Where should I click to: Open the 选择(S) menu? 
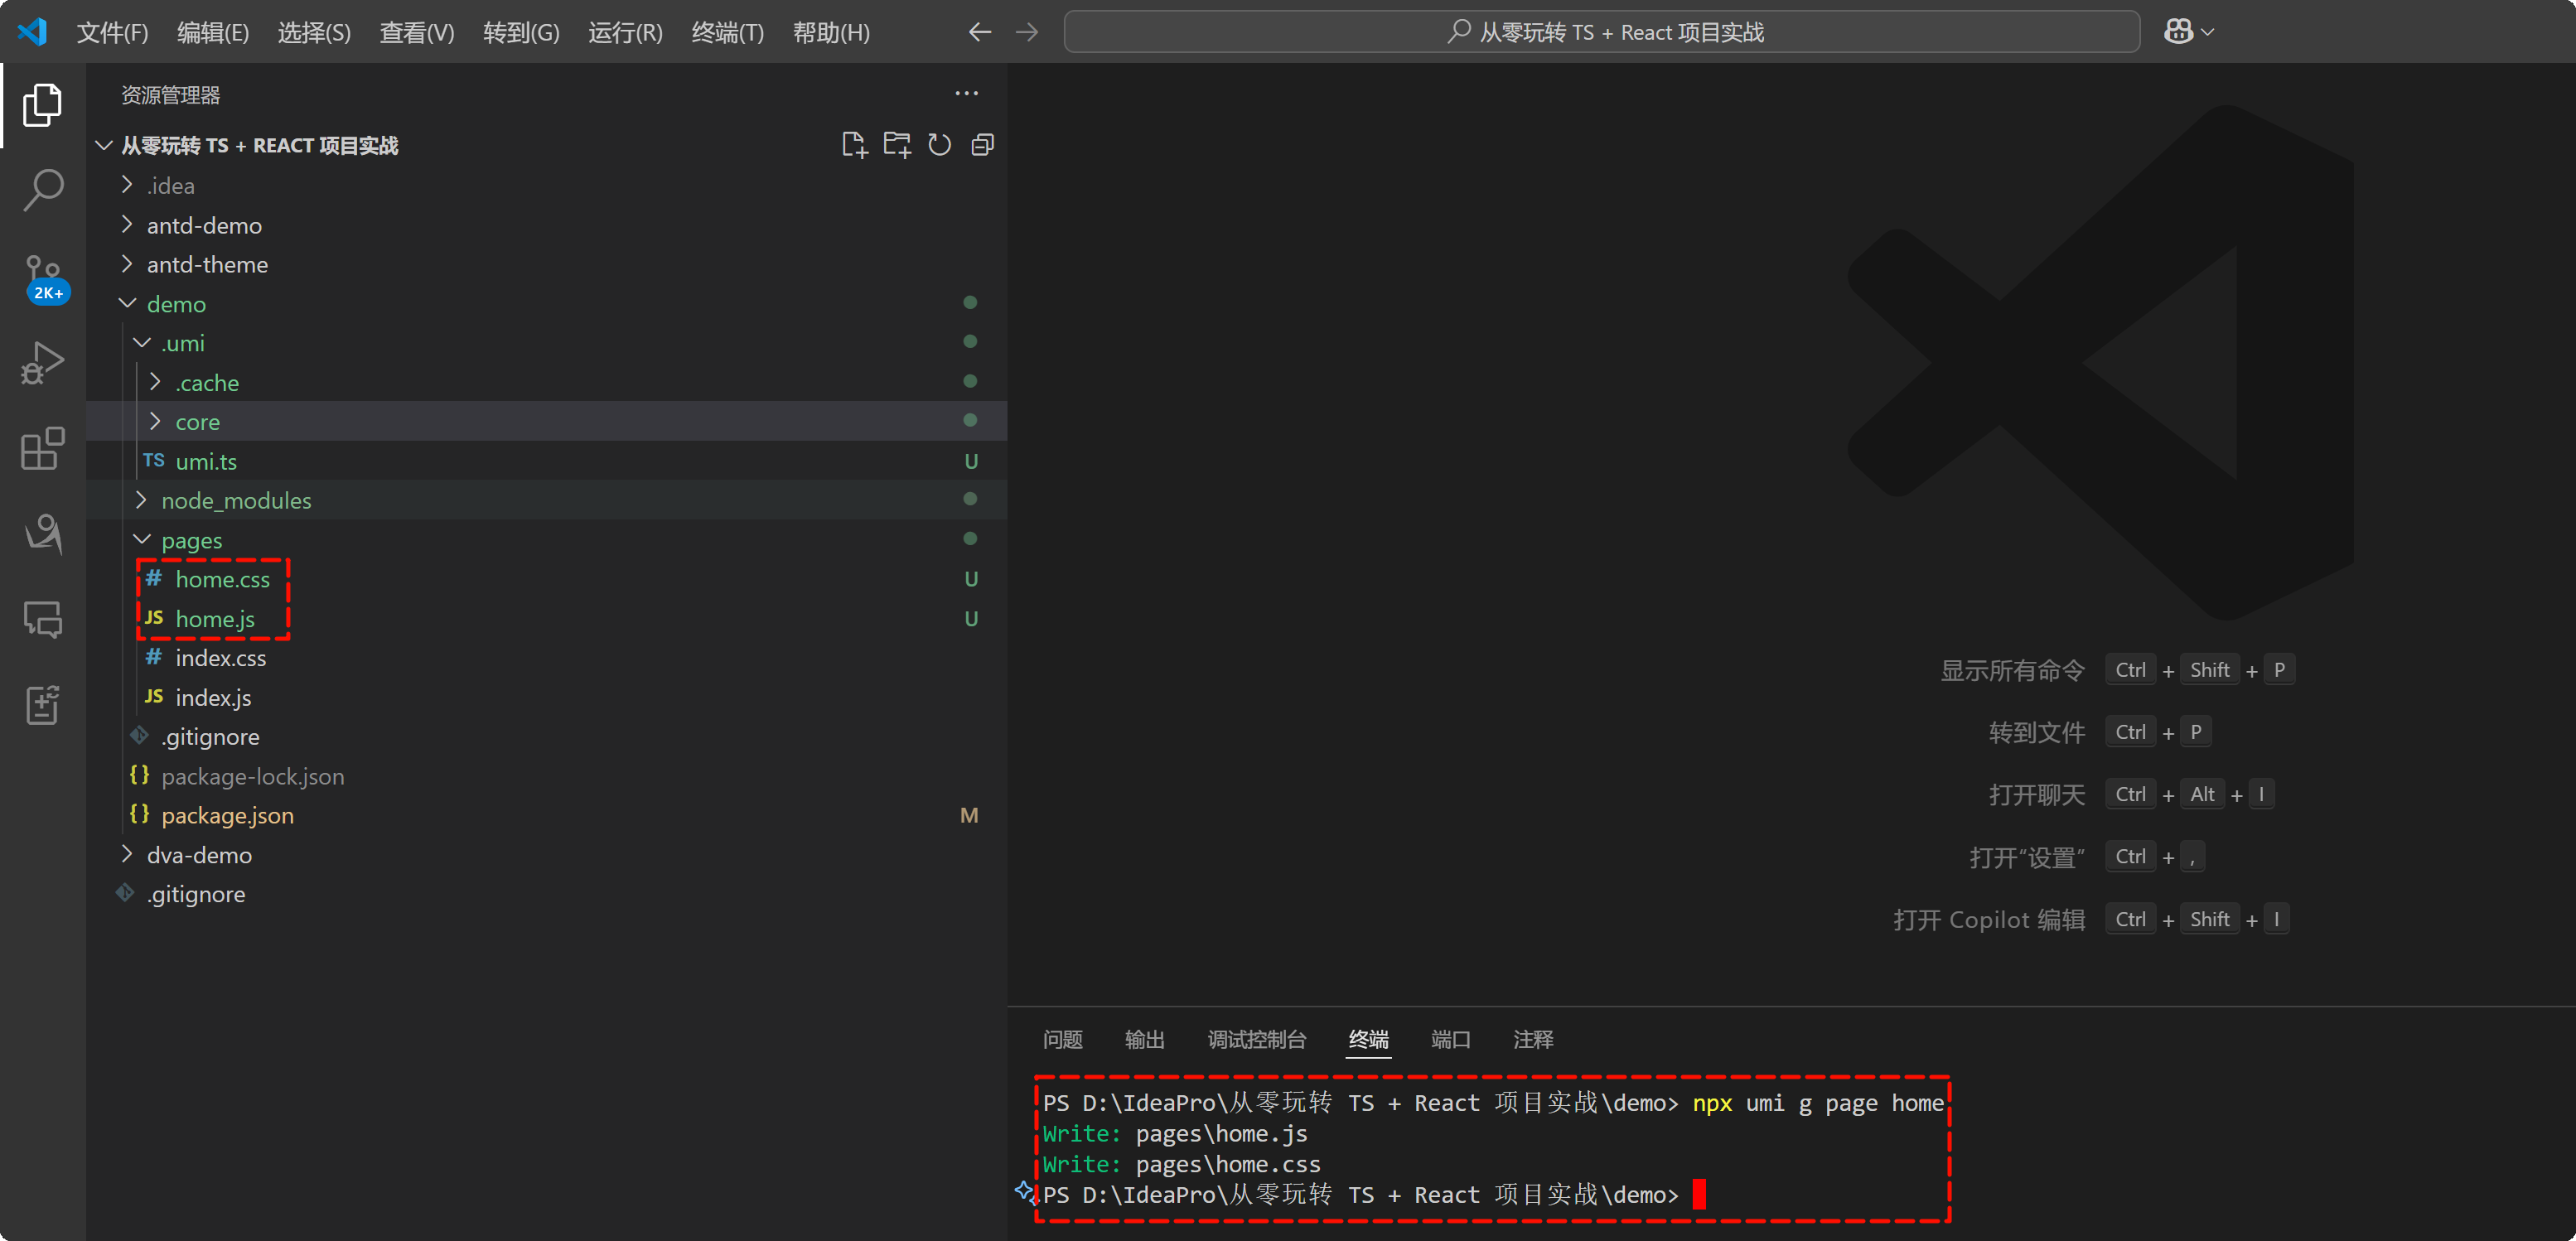pyautogui.click(x=314, y=33)
